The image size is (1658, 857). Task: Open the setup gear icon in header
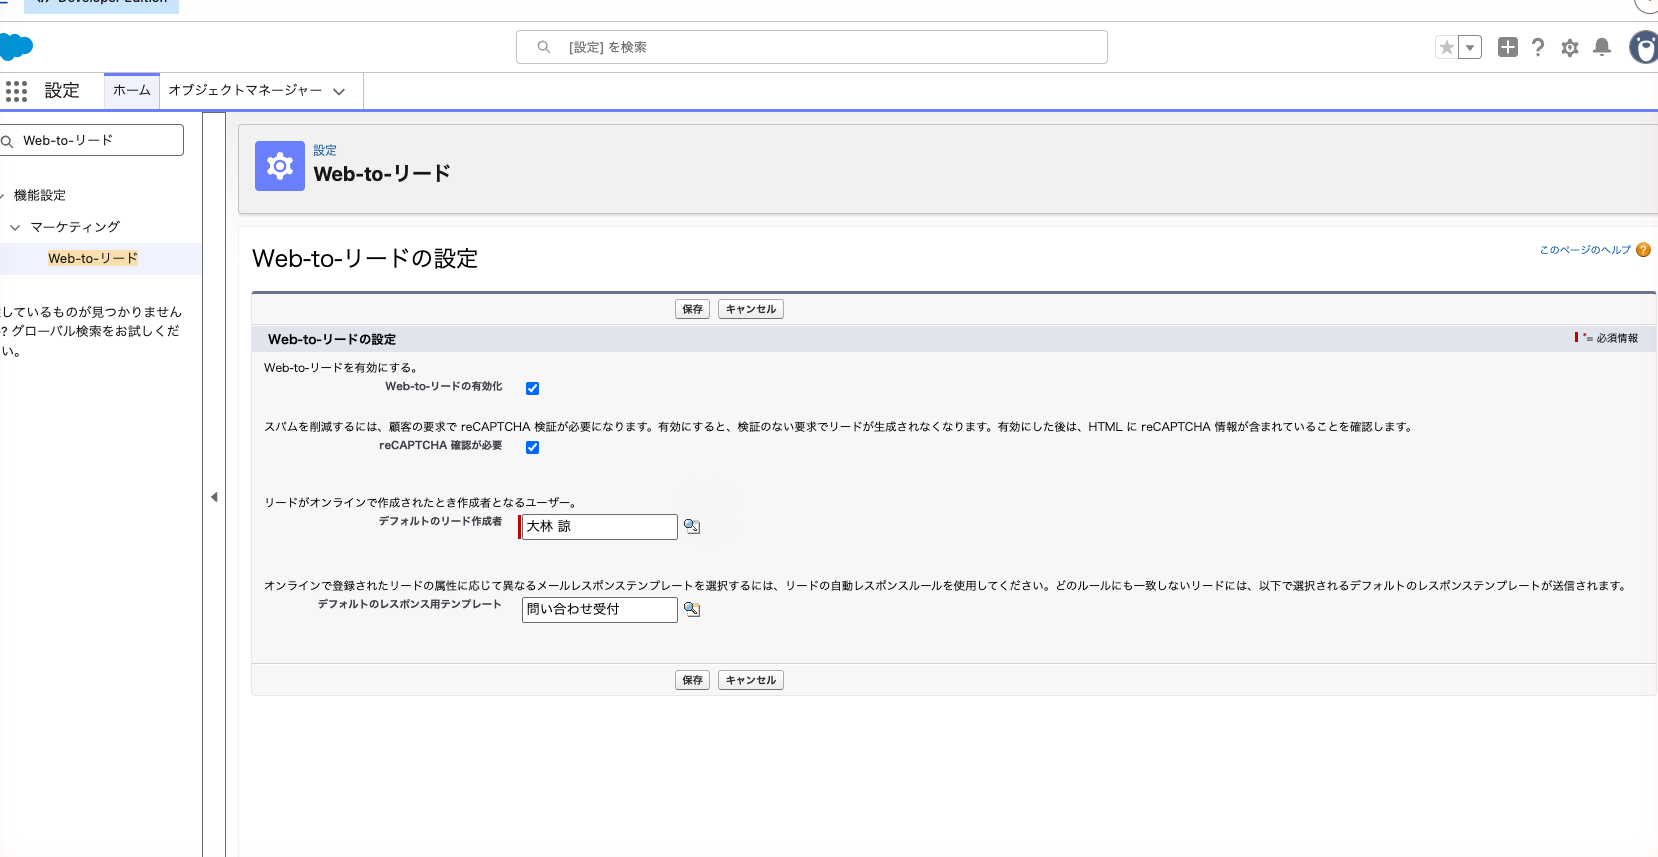[1570, 47]
